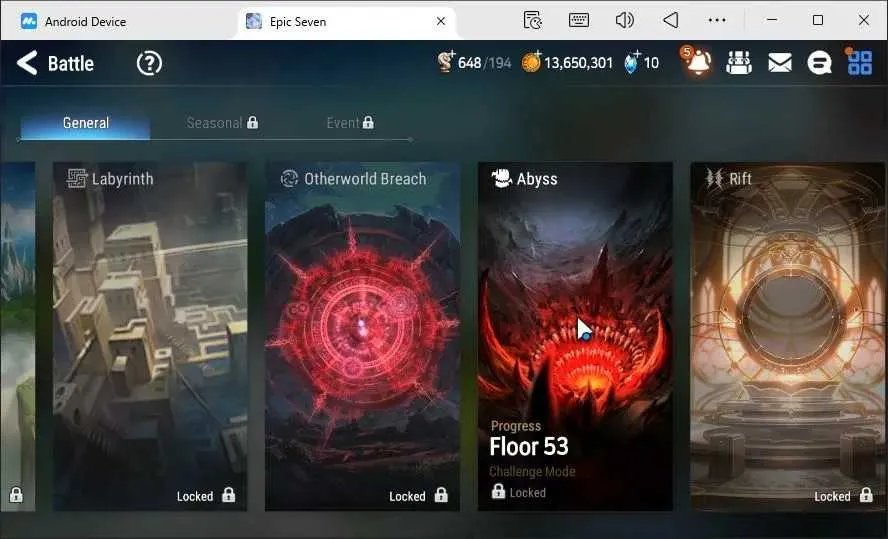The height and width of the screenshot is (539, 888).
Task: Select the locked Event tab
Action: point(350,123)
